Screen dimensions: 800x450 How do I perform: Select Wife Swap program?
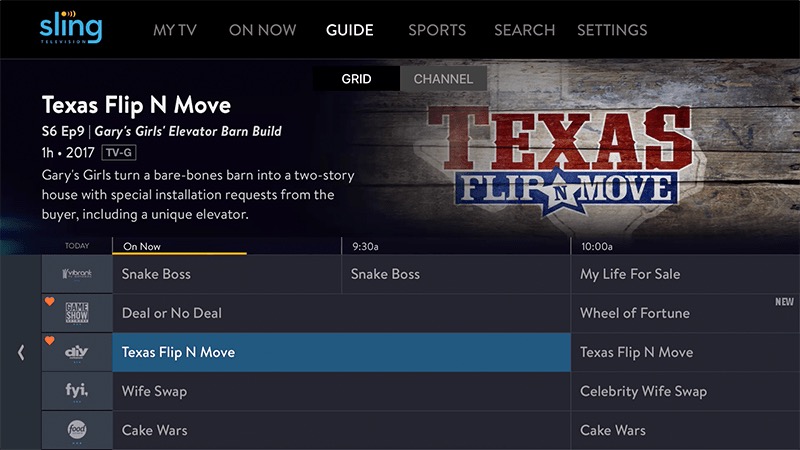tap(341, 391)
